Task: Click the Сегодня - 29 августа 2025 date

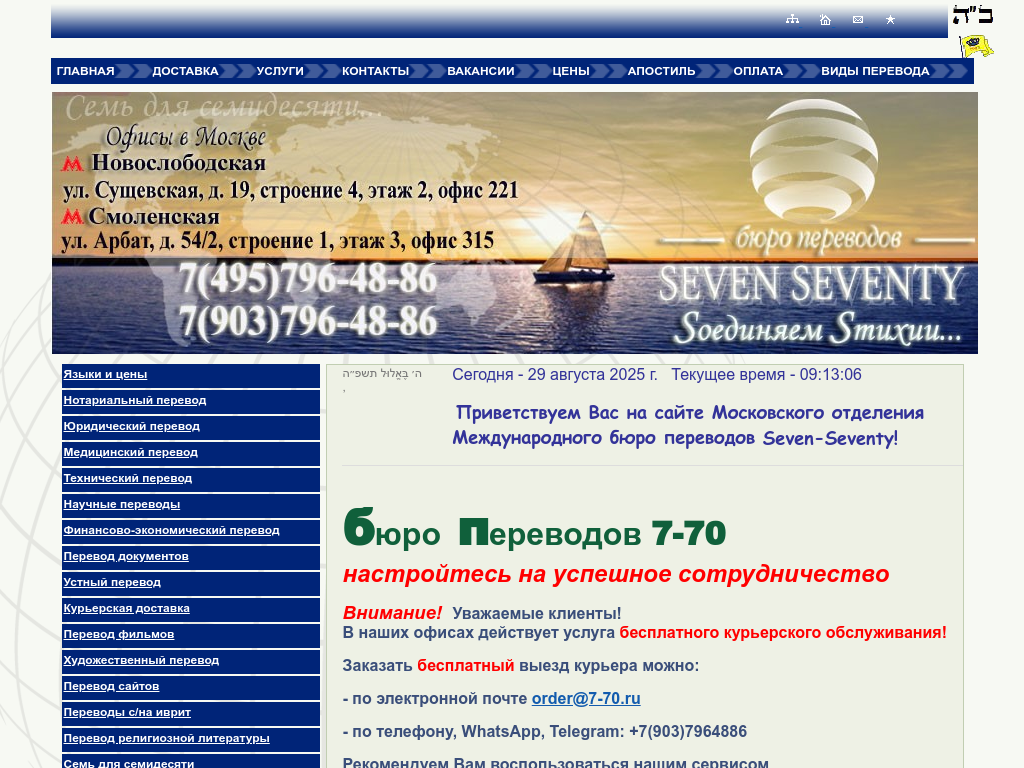Action: tap(554, 375)
